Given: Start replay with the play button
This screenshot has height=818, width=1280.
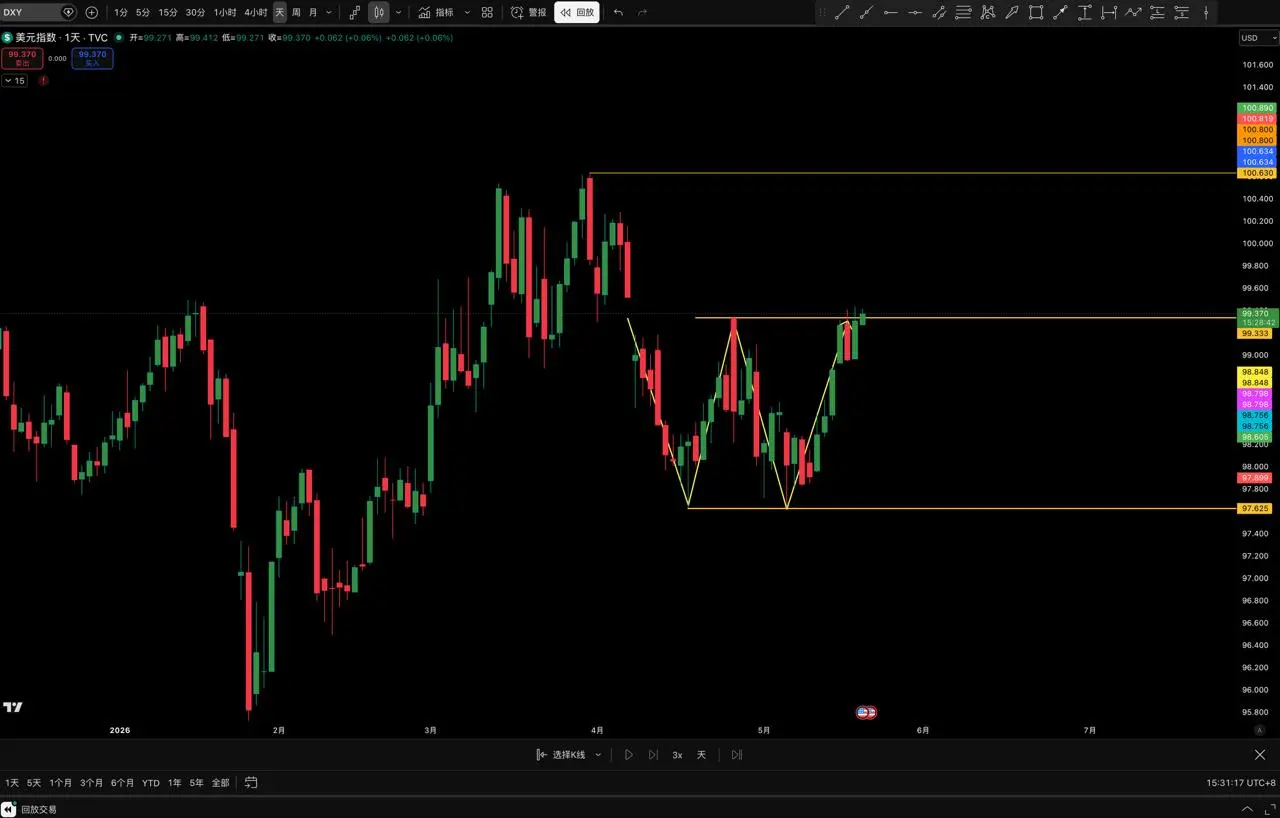Looking at the screenshot, I should pyautogui.click(x=629, y=755).
